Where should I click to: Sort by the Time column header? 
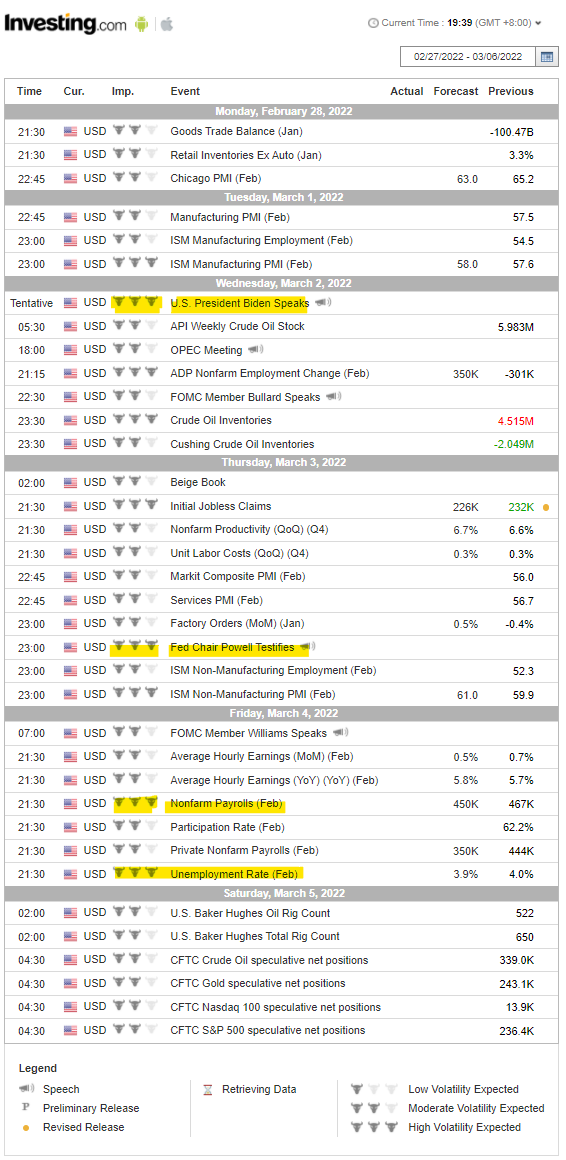pyautogui.click(x=30, y=91)
